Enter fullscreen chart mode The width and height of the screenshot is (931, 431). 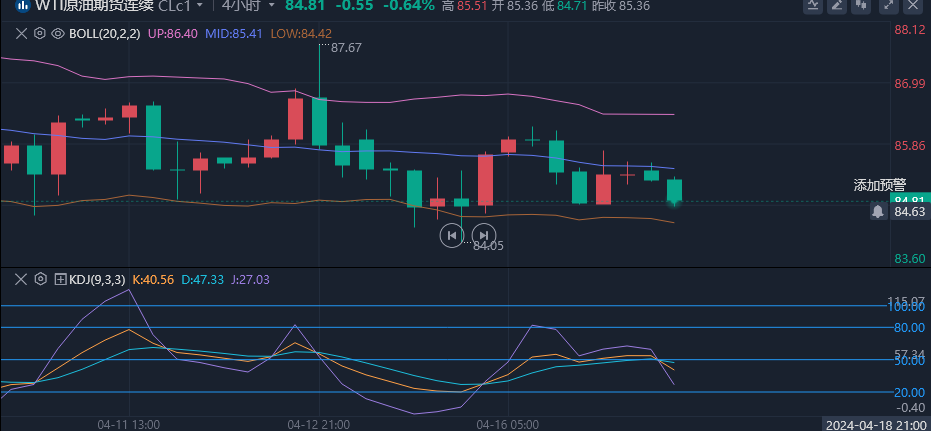[x=887, y=6]
